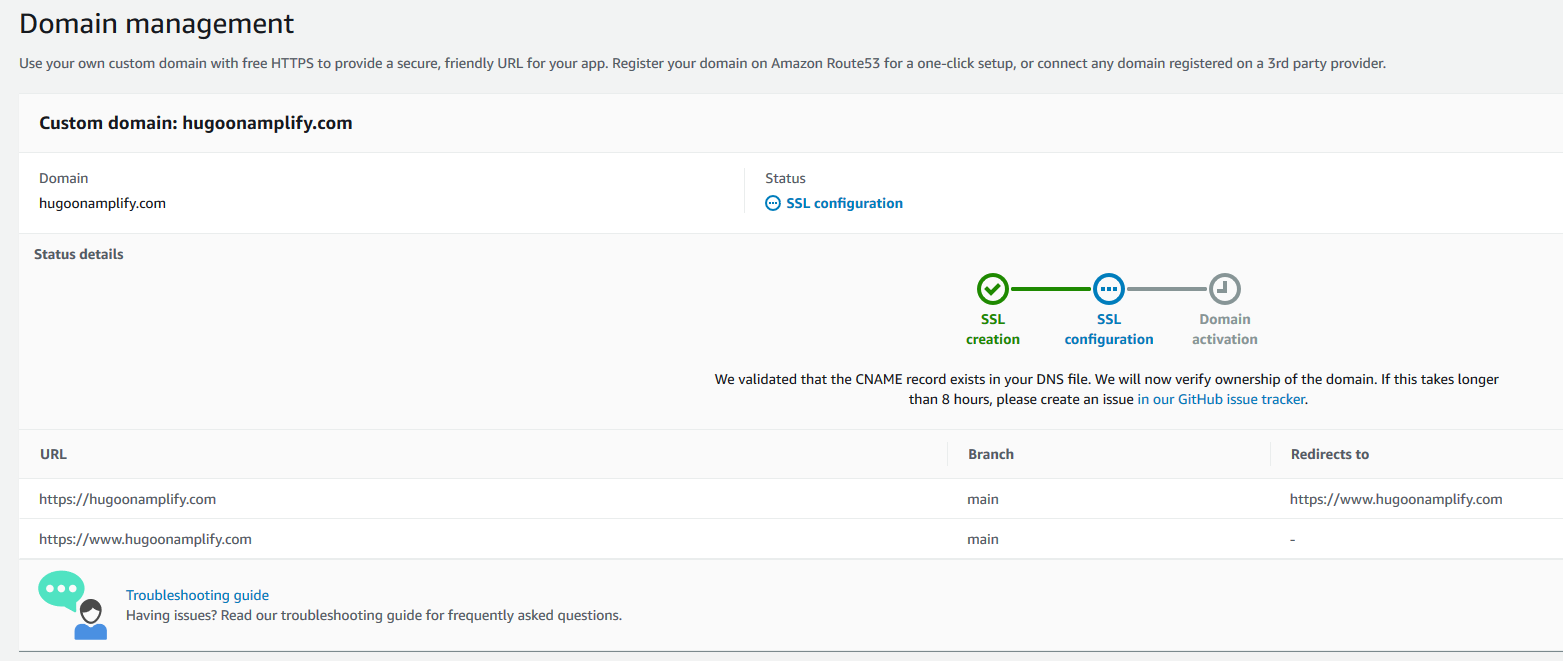Click the blue SSL configuration progress icon
This screenshot has width=1563, height=661.
pyautogui.click(x=1108, y=289)
